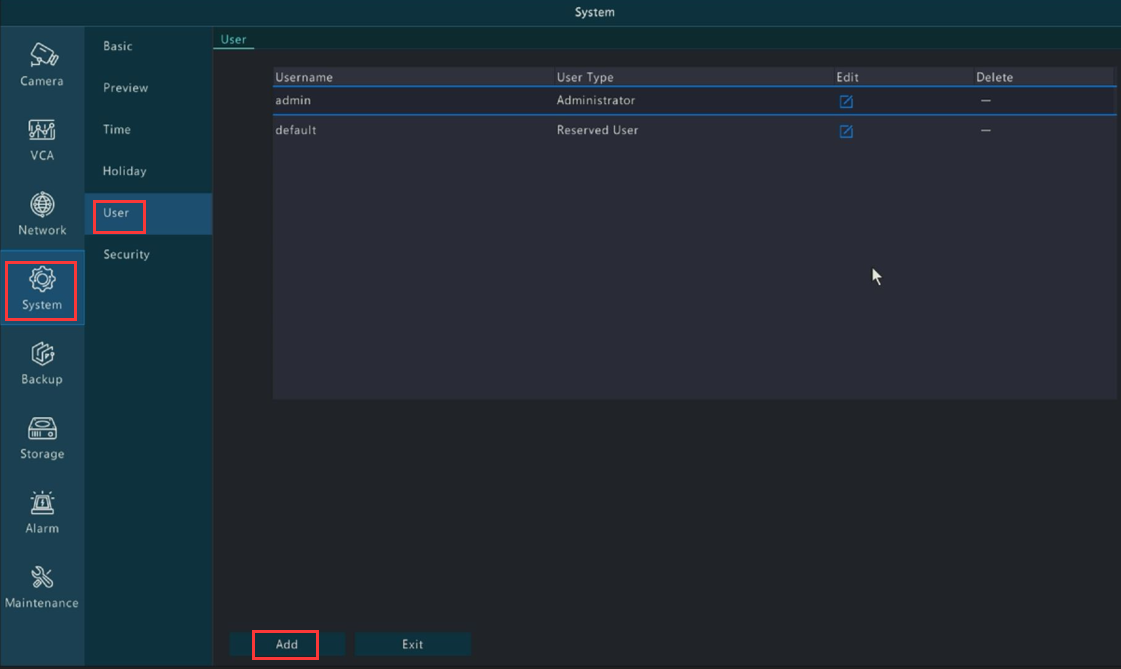Select the admin row in user list
1121x669 pixels.
(x=400, y=101)
